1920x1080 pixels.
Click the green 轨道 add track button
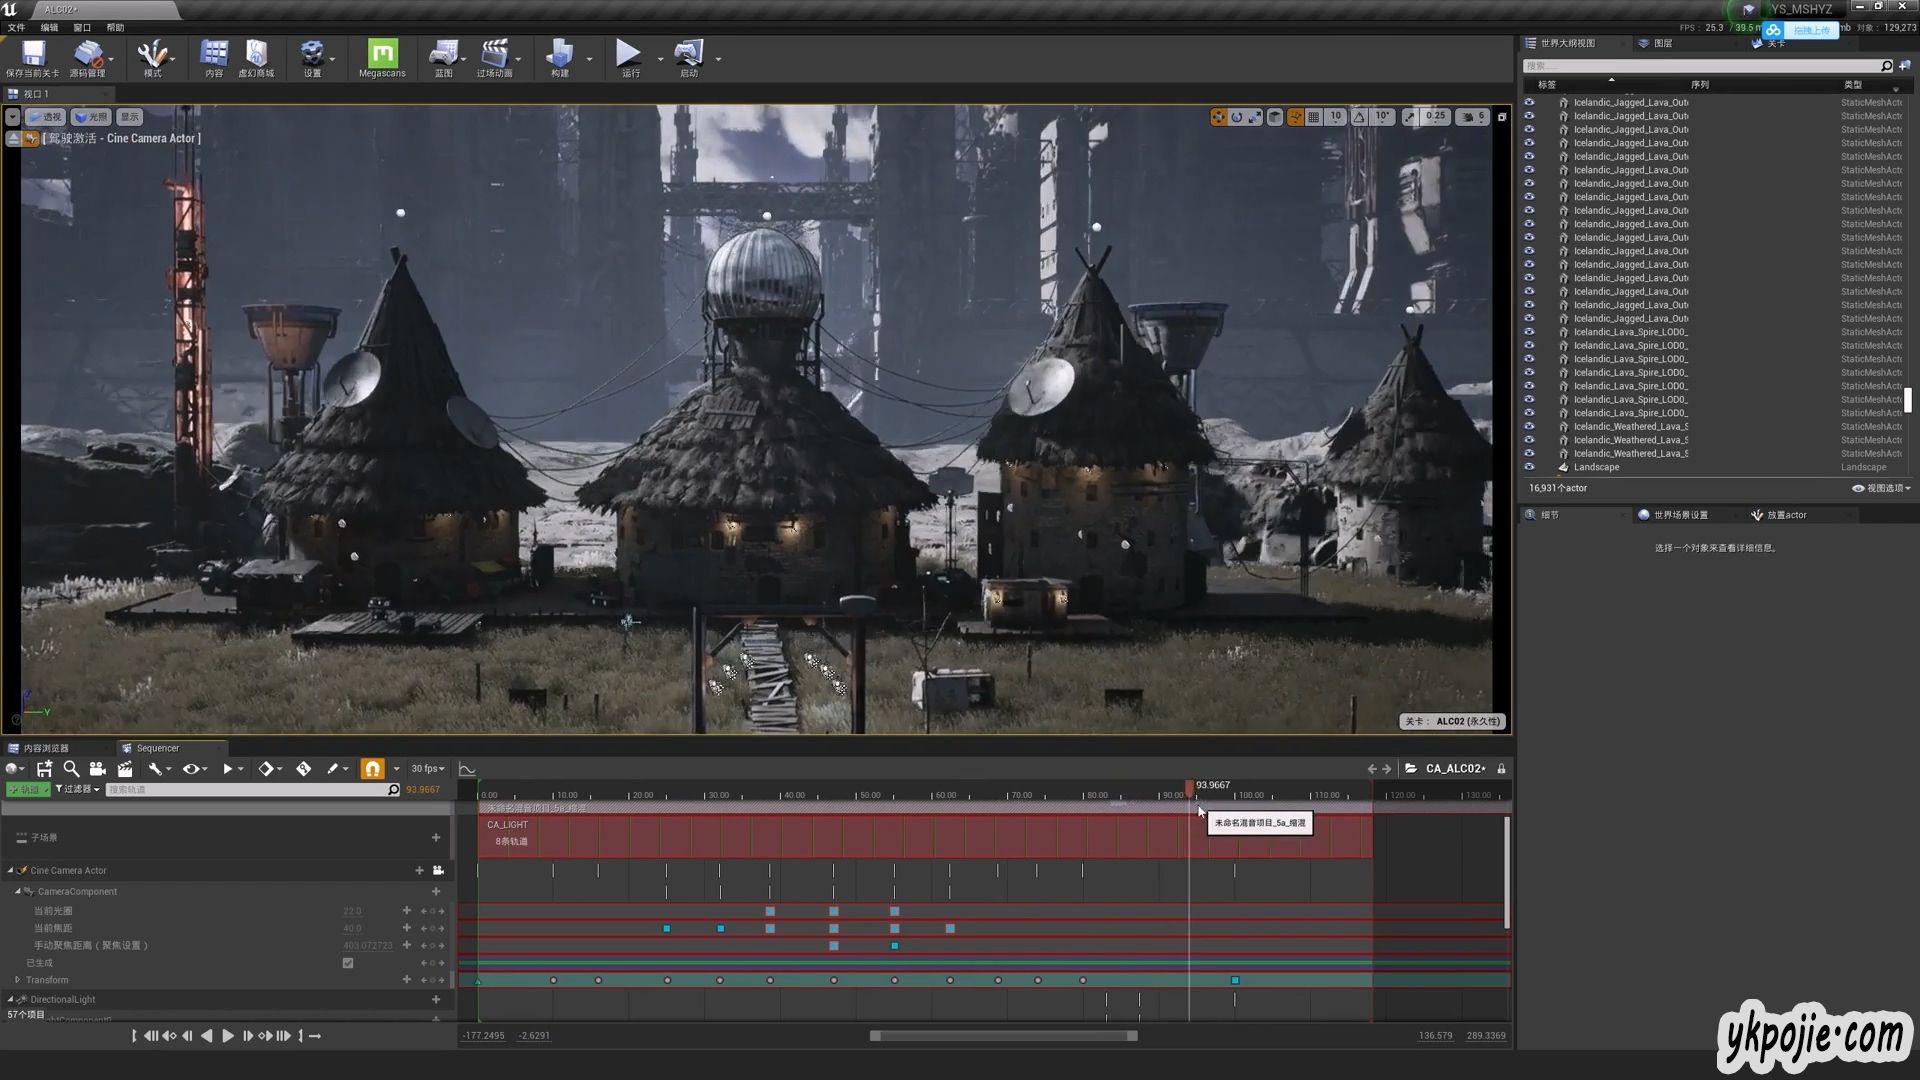(27, 789)
